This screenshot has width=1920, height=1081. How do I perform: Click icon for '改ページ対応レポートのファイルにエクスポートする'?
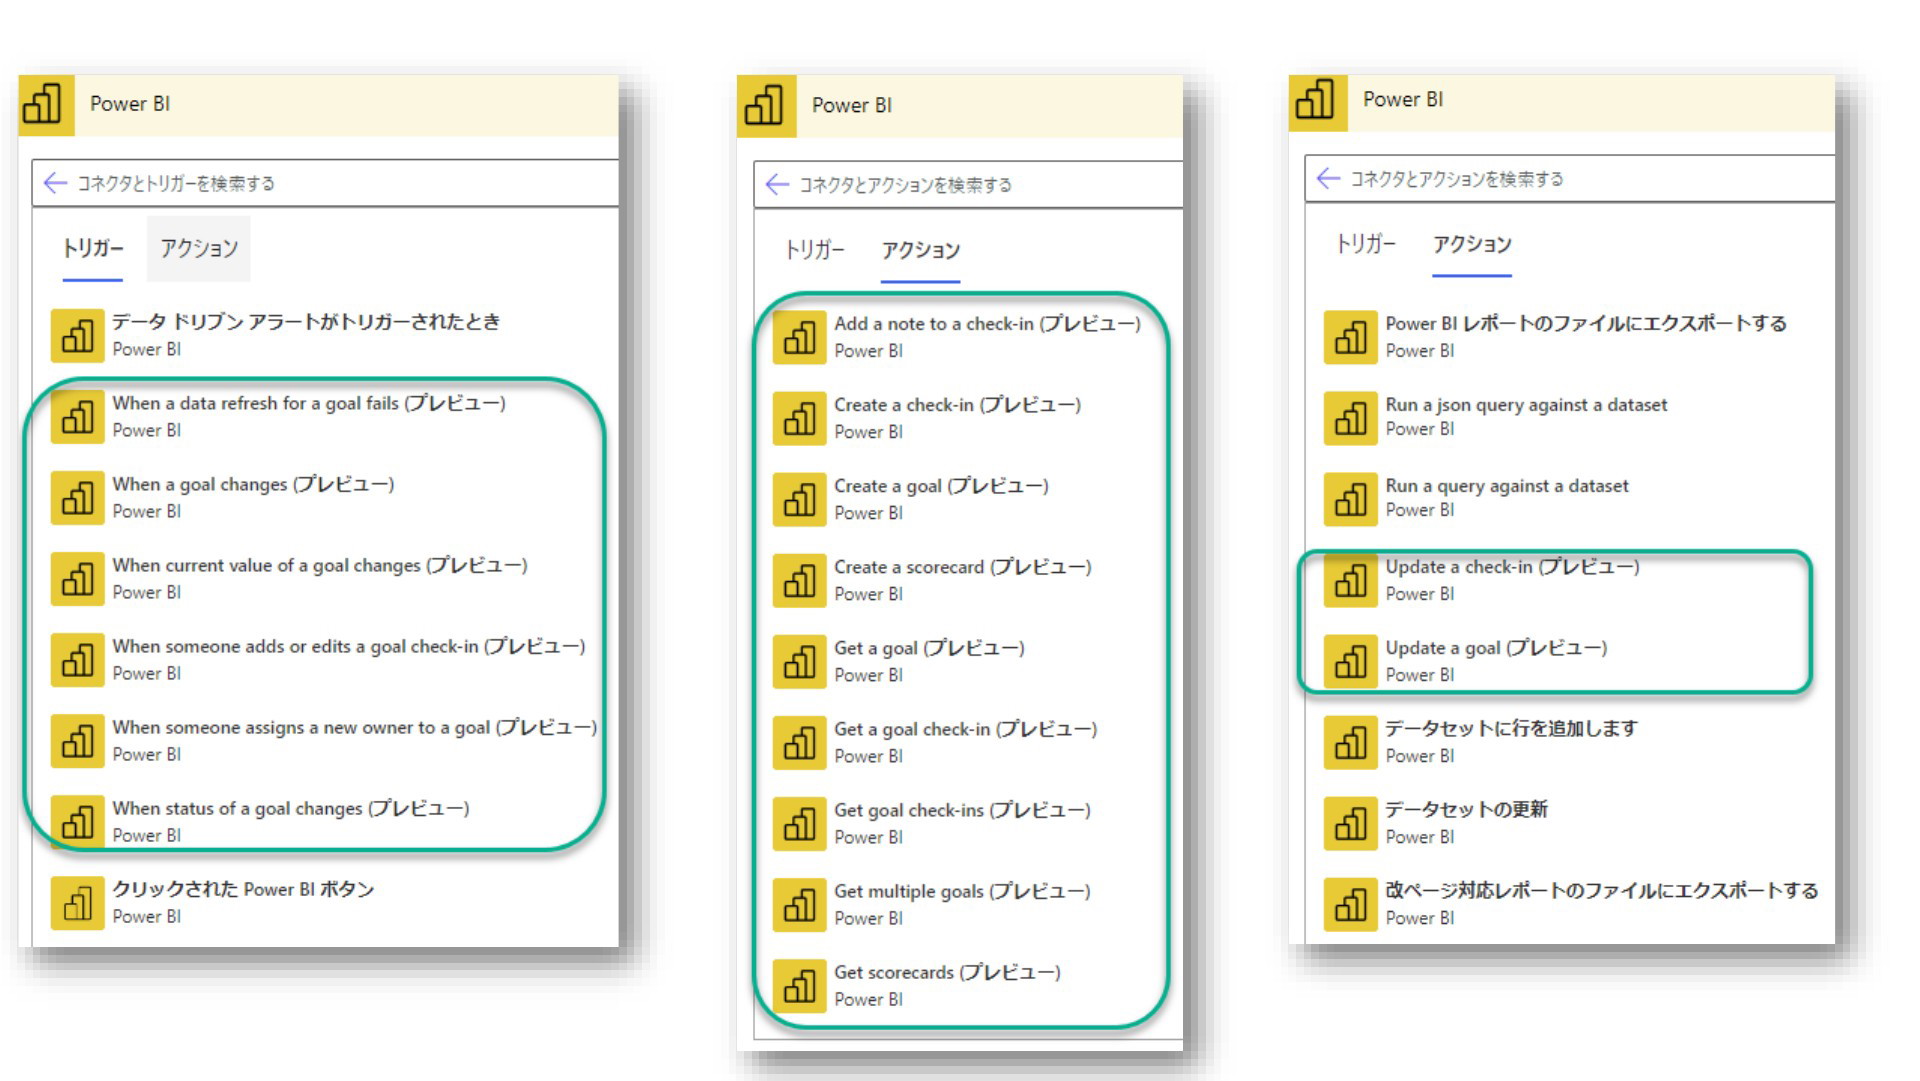pyautogui.click(x=1351, y=904)
